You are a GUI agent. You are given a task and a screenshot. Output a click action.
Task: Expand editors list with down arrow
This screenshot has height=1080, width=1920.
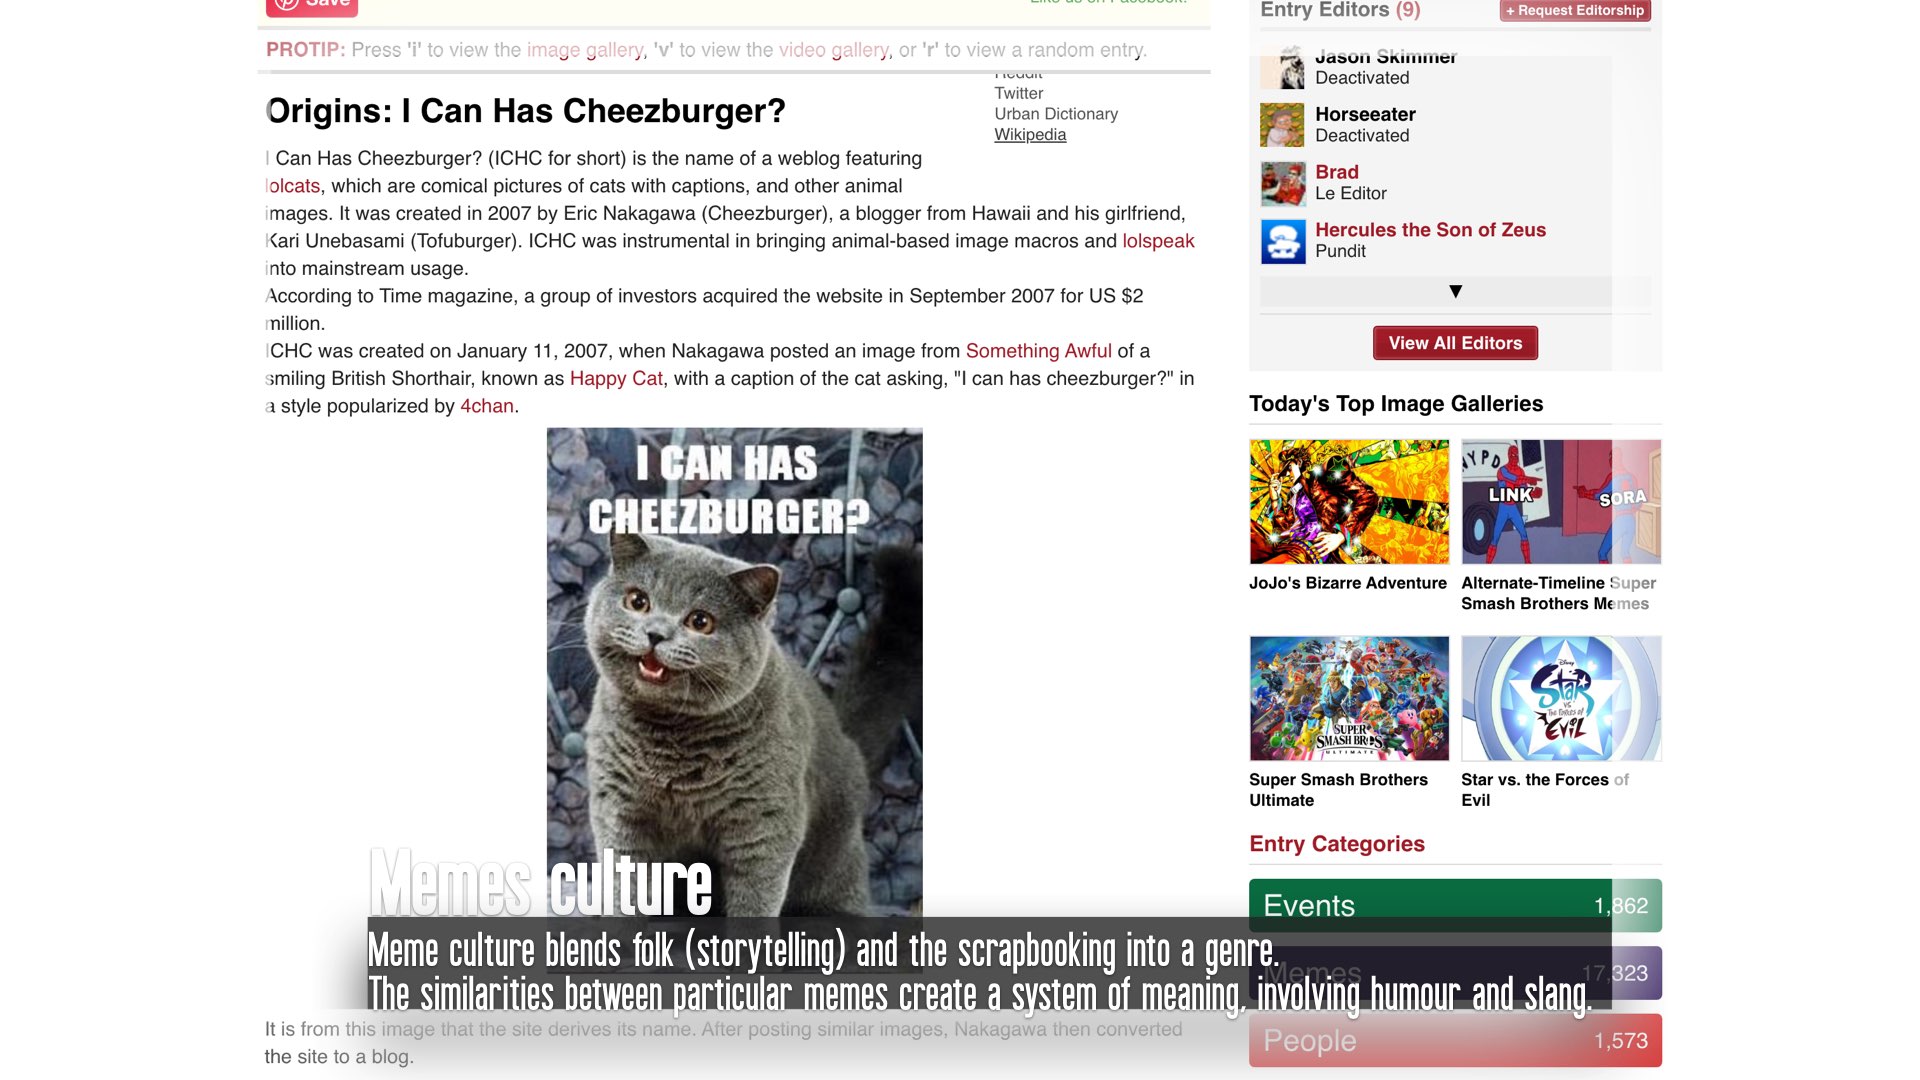click(x=1455, y=291)
